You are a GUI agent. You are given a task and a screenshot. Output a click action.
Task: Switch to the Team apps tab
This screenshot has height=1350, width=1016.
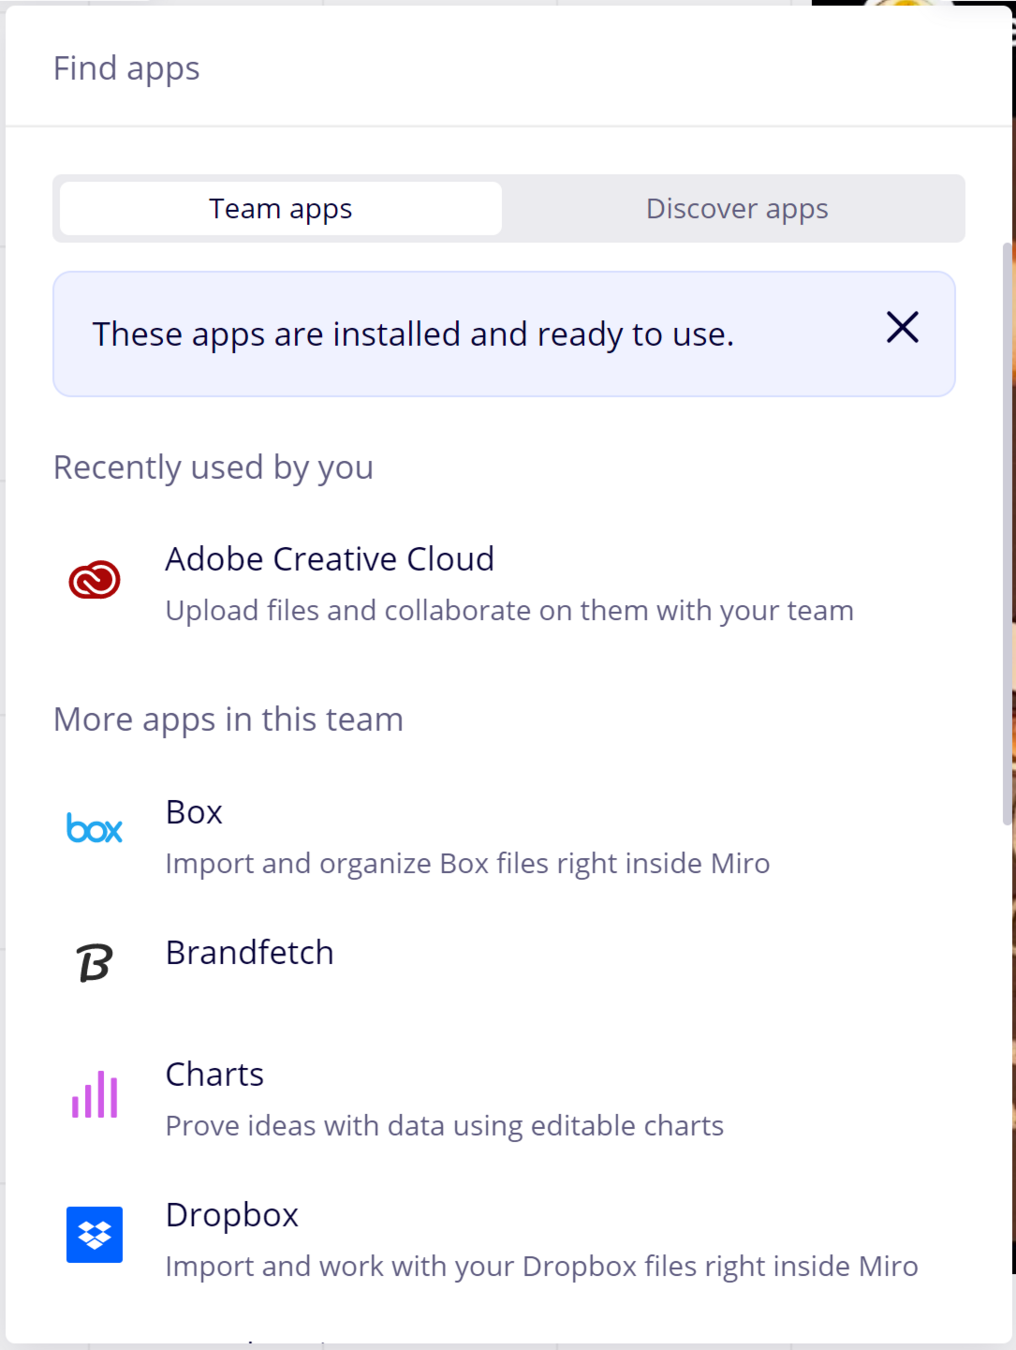pos(281,208)
